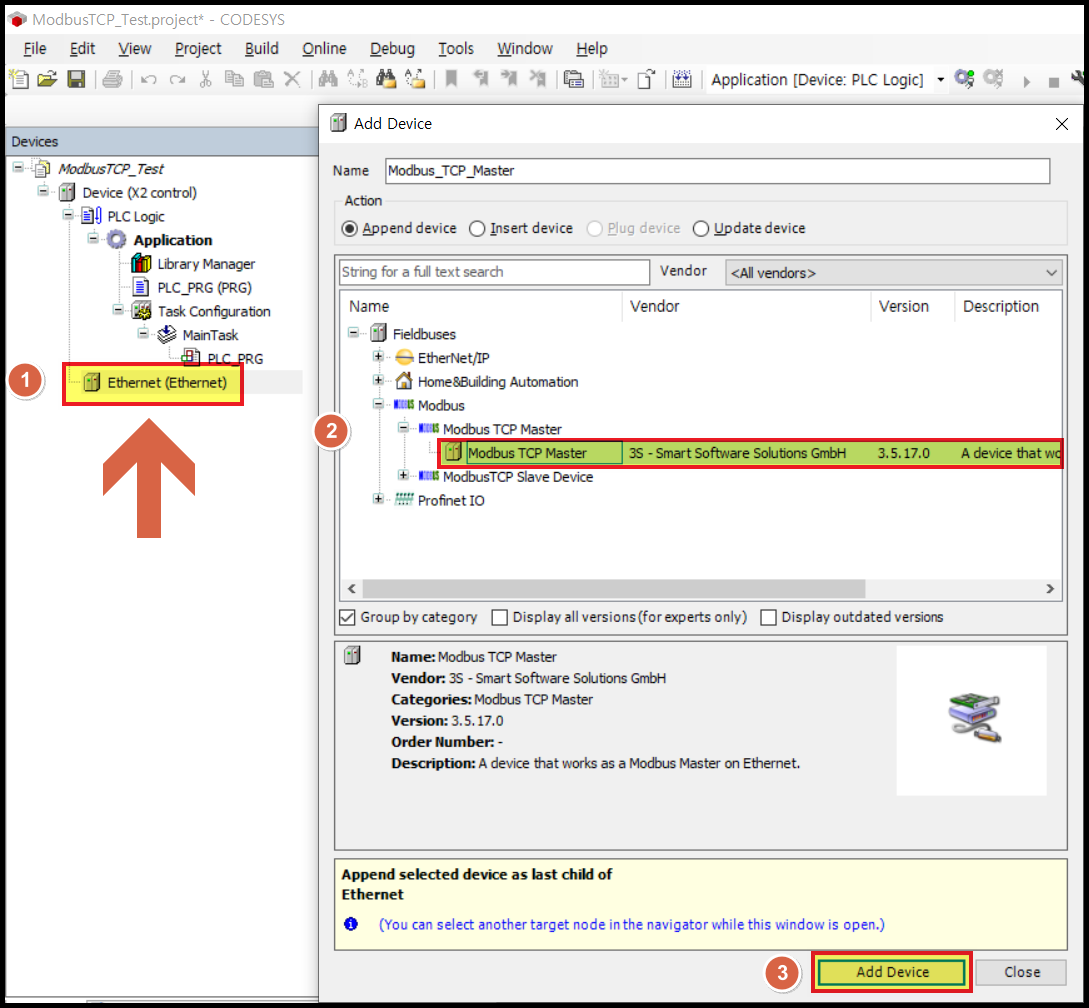Click the Build grid icon in toolbar
The height and width of the screenshot is (1008, 1089).
682,80
